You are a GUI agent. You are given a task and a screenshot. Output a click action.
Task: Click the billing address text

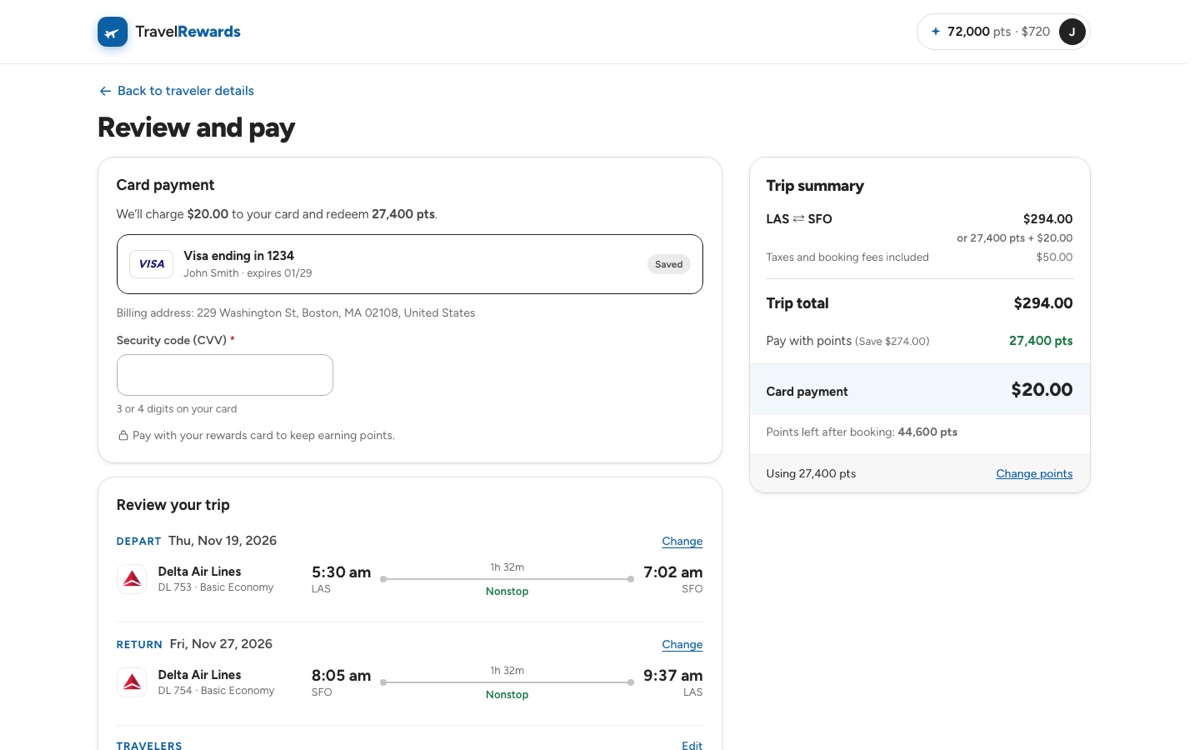pyautogui.click(x=296, y=313)
